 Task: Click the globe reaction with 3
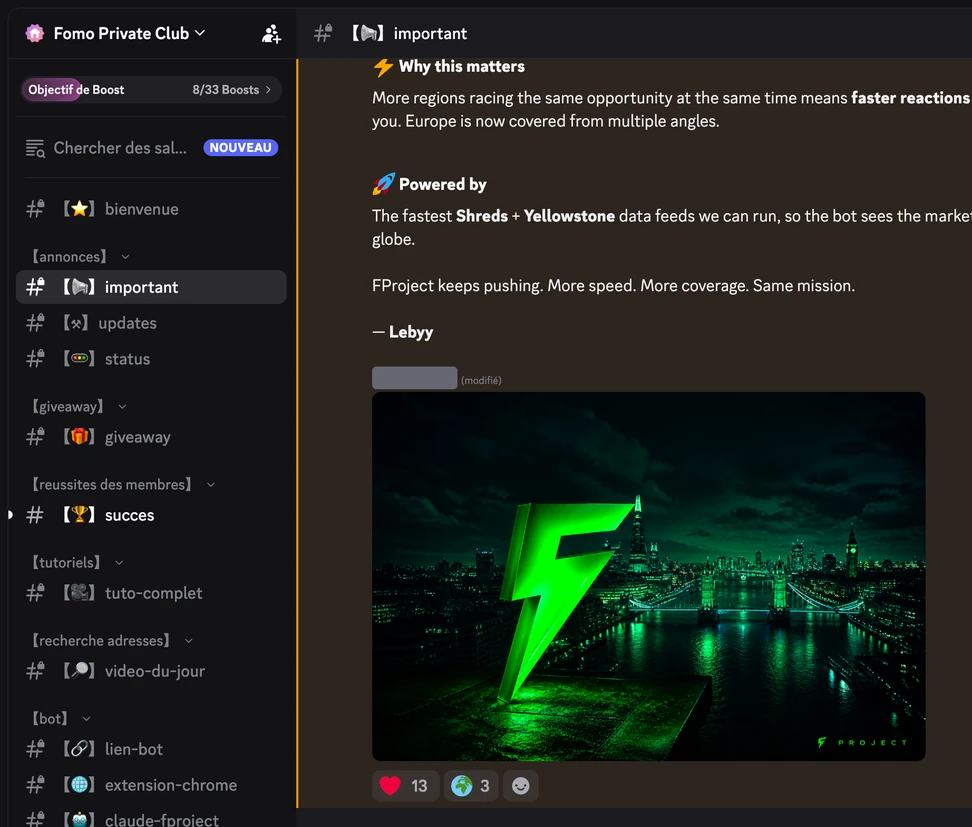point(471,786)
